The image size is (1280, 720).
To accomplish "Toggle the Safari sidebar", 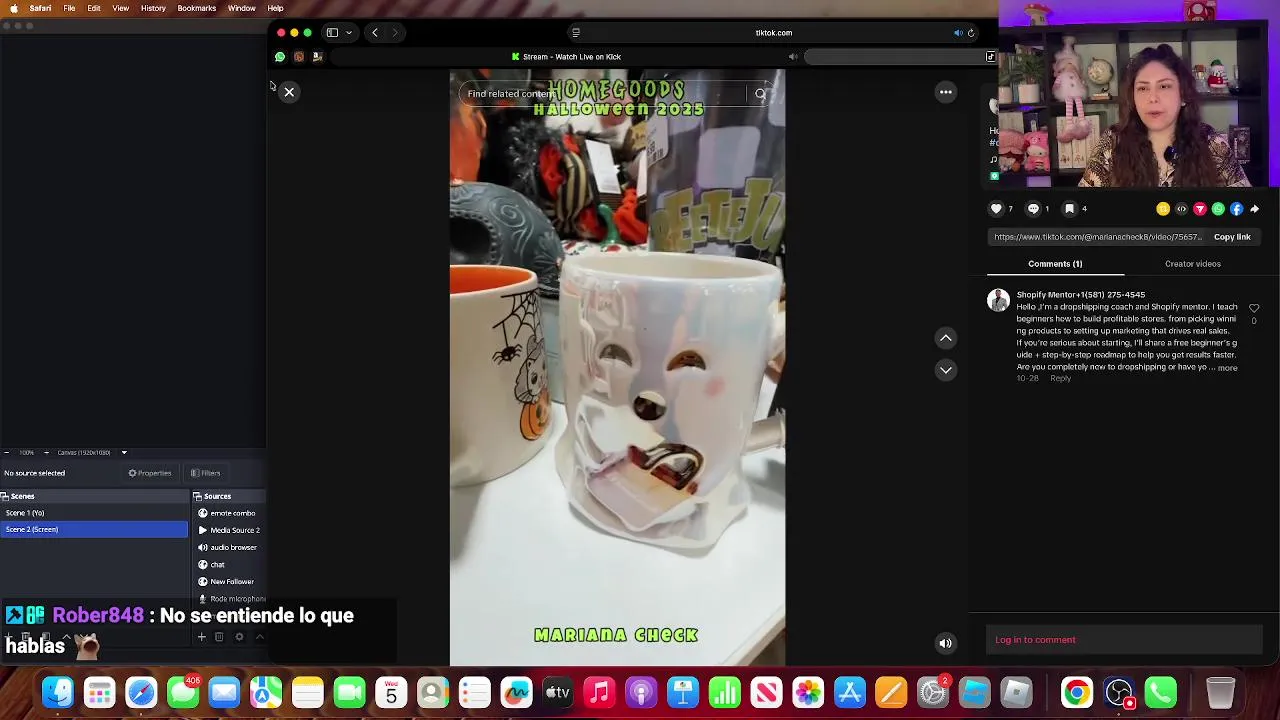I will 332,33.
